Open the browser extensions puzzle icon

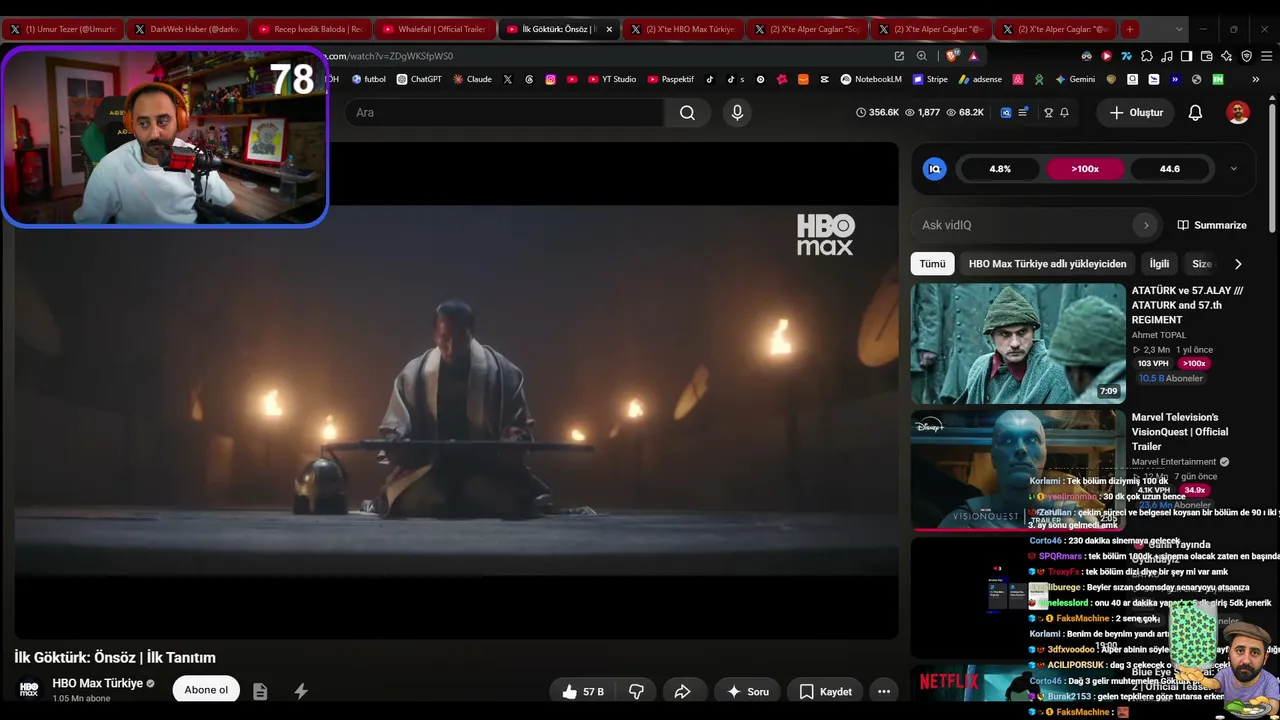[x=1147, y=56]
